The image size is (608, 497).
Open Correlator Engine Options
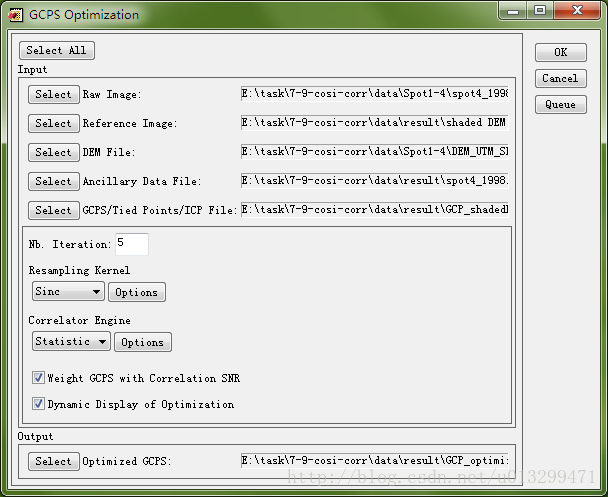click(143, 342)
